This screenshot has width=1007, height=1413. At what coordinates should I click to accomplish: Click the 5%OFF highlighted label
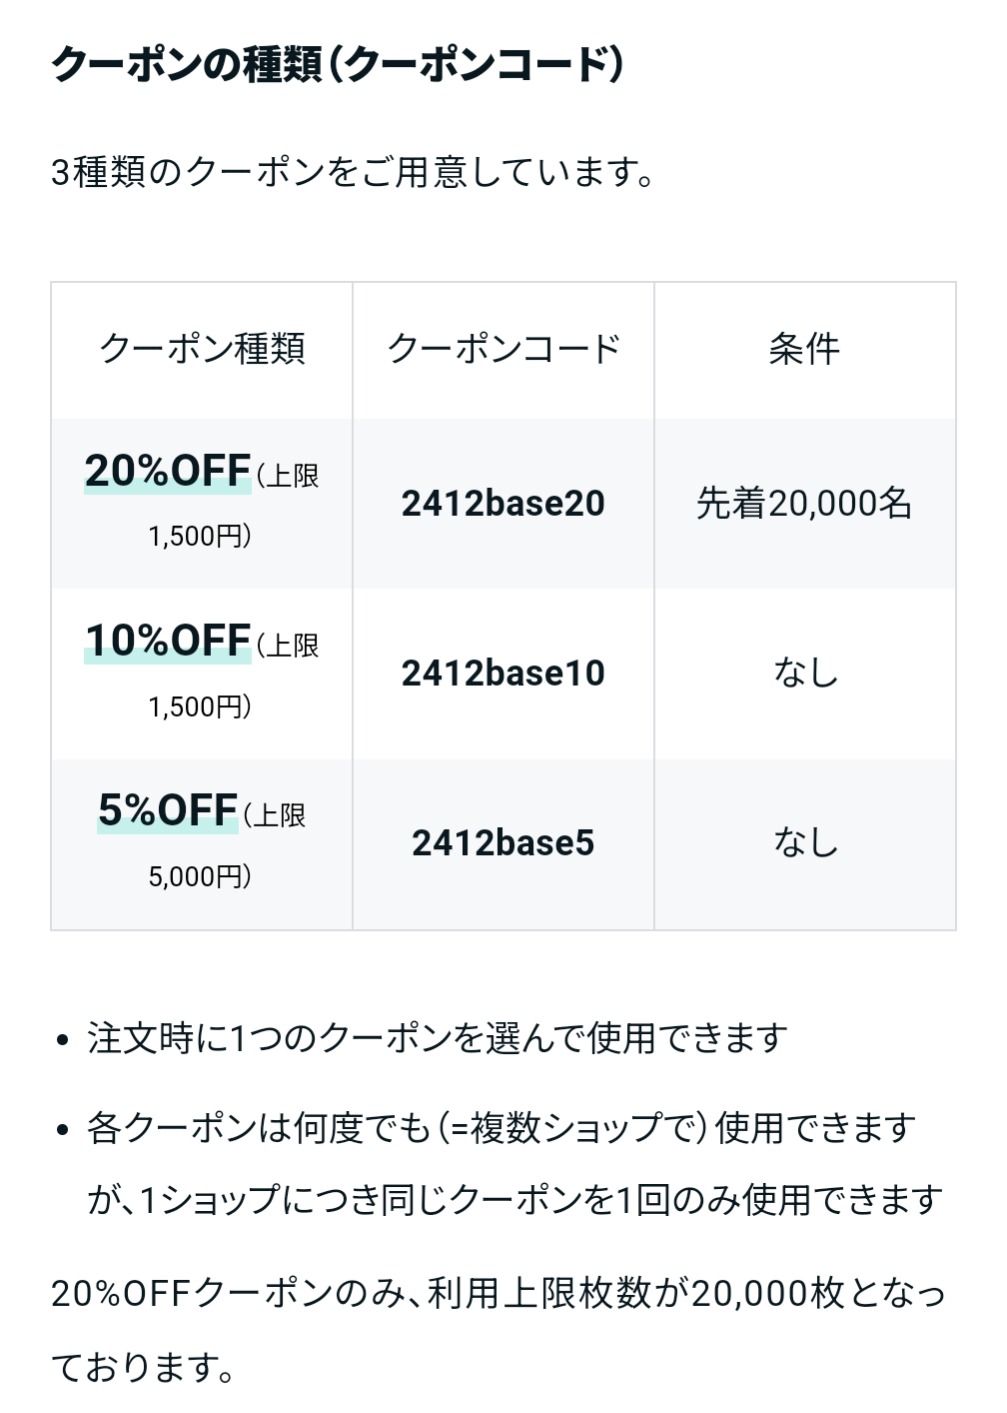pyautogui.click(x=167, y=811)
